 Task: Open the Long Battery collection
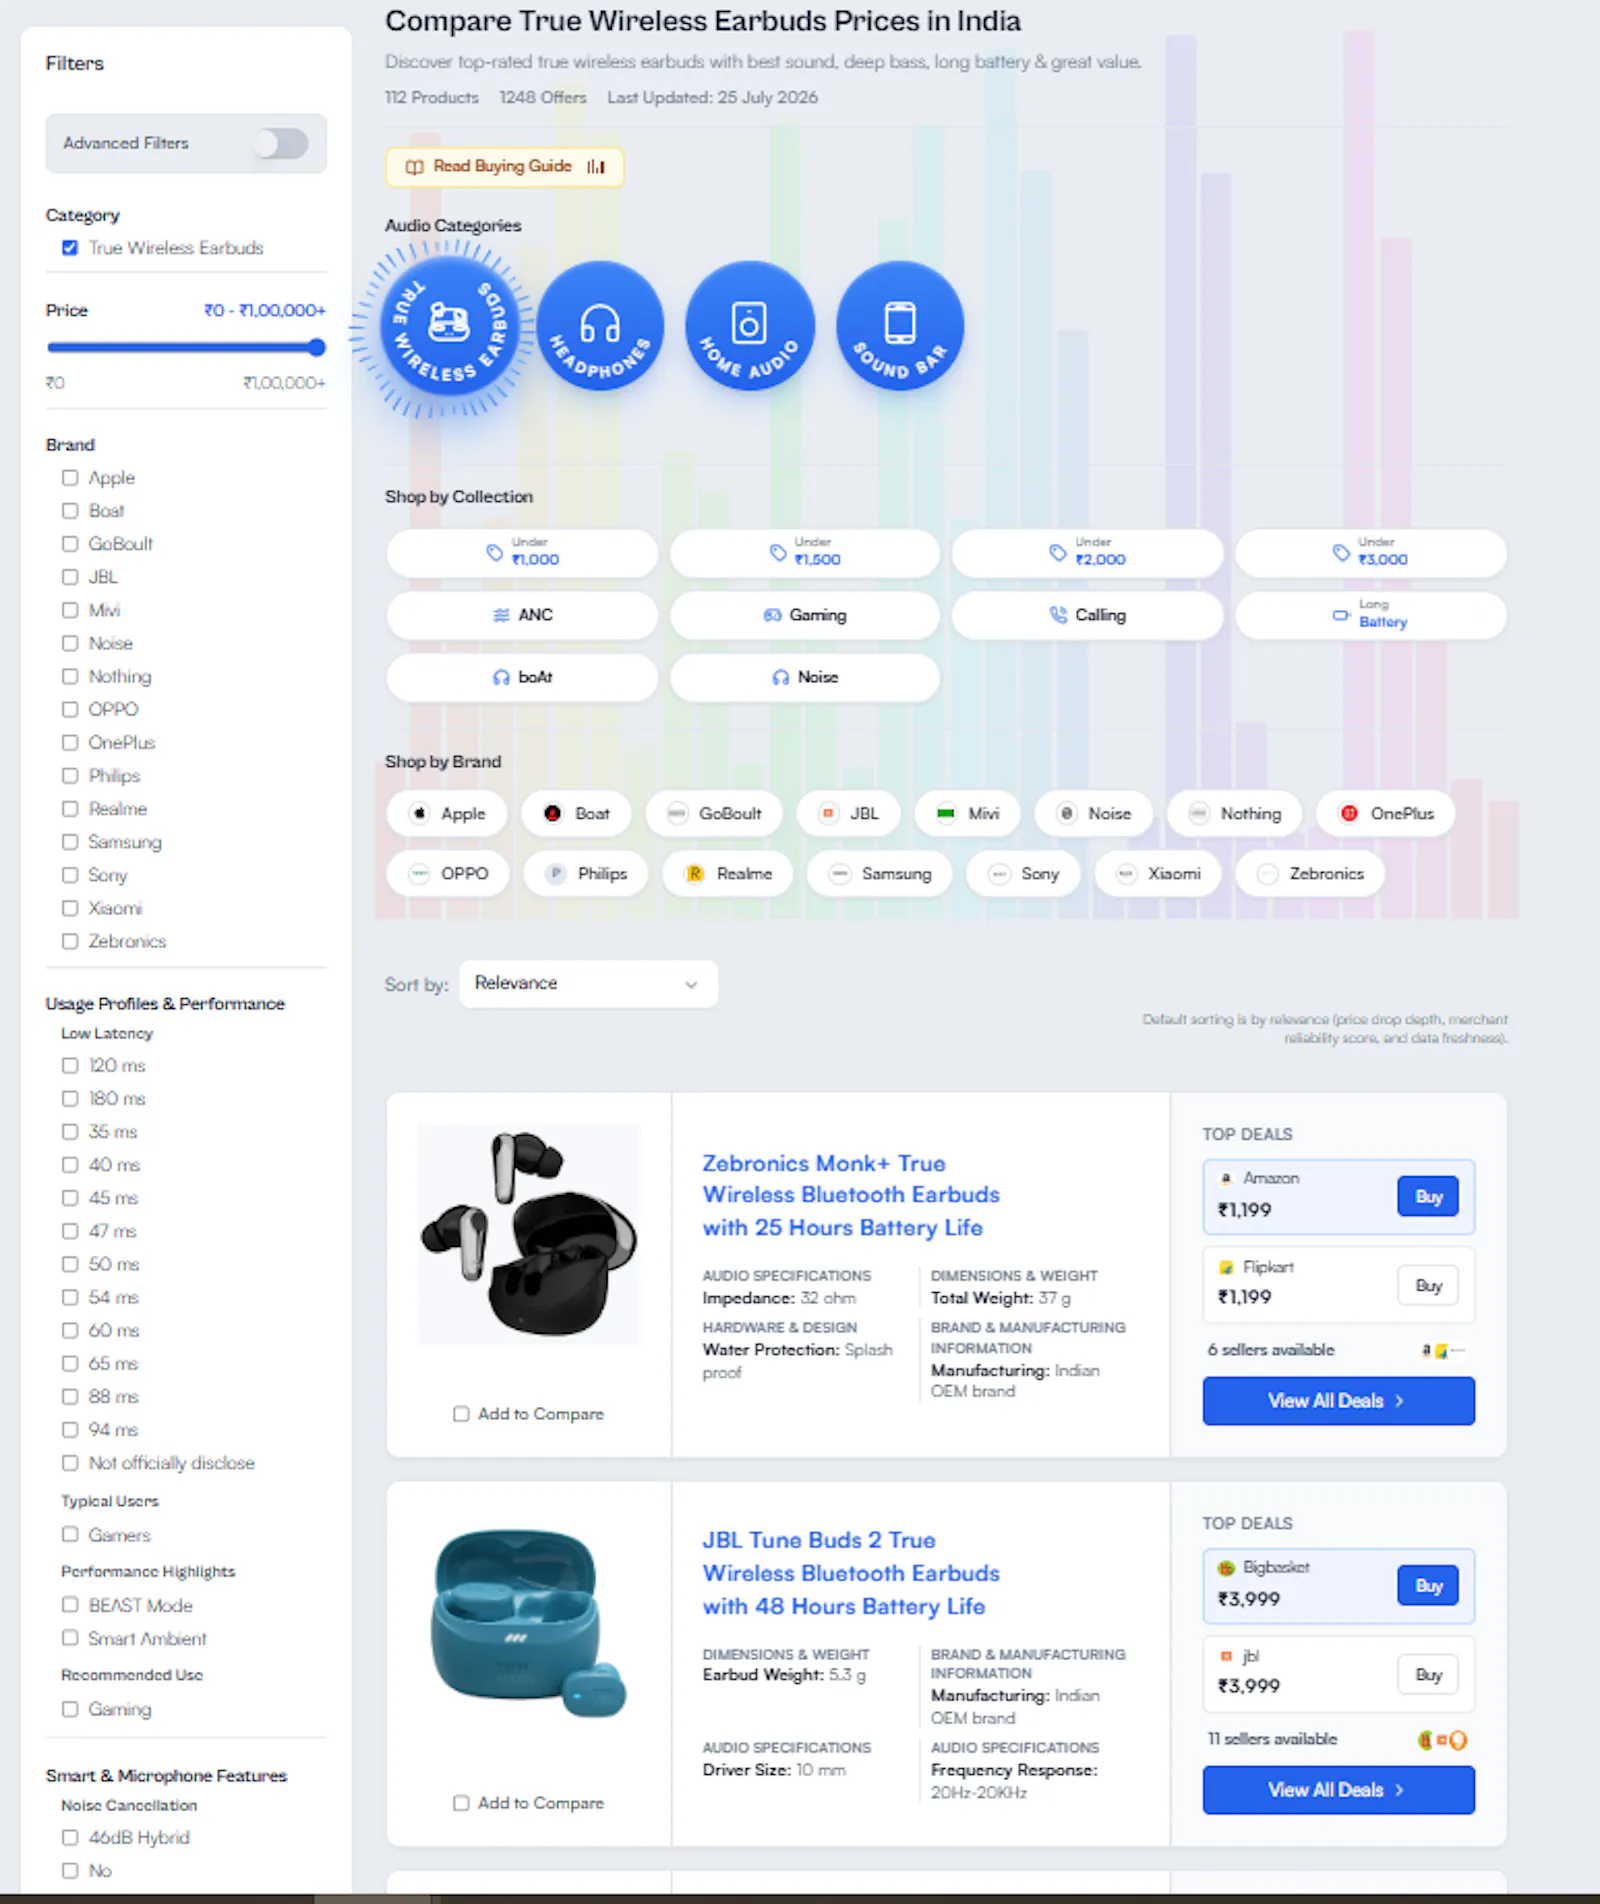[1371, 615]
